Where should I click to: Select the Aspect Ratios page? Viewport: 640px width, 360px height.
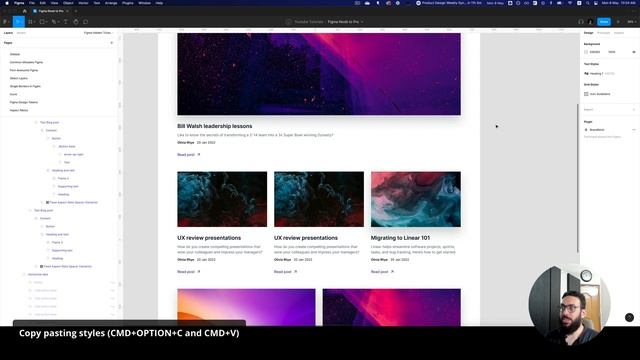tap(19, 110)
